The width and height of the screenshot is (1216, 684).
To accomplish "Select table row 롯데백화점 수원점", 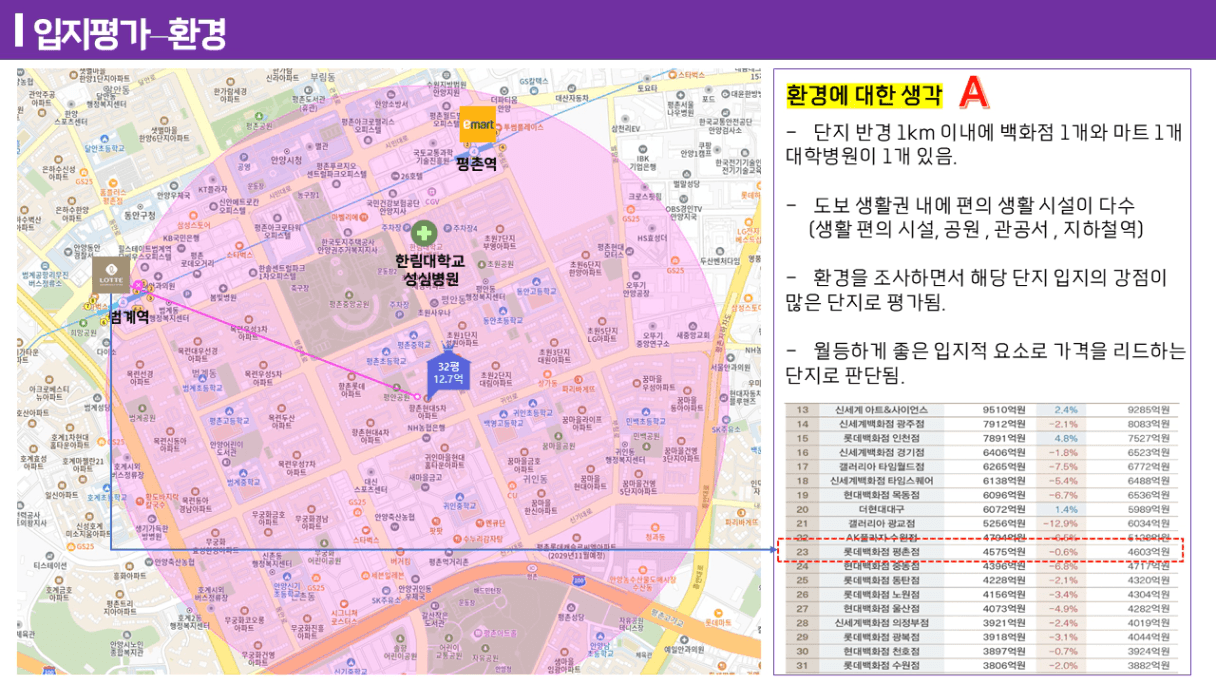I will [x=982, y=665].
